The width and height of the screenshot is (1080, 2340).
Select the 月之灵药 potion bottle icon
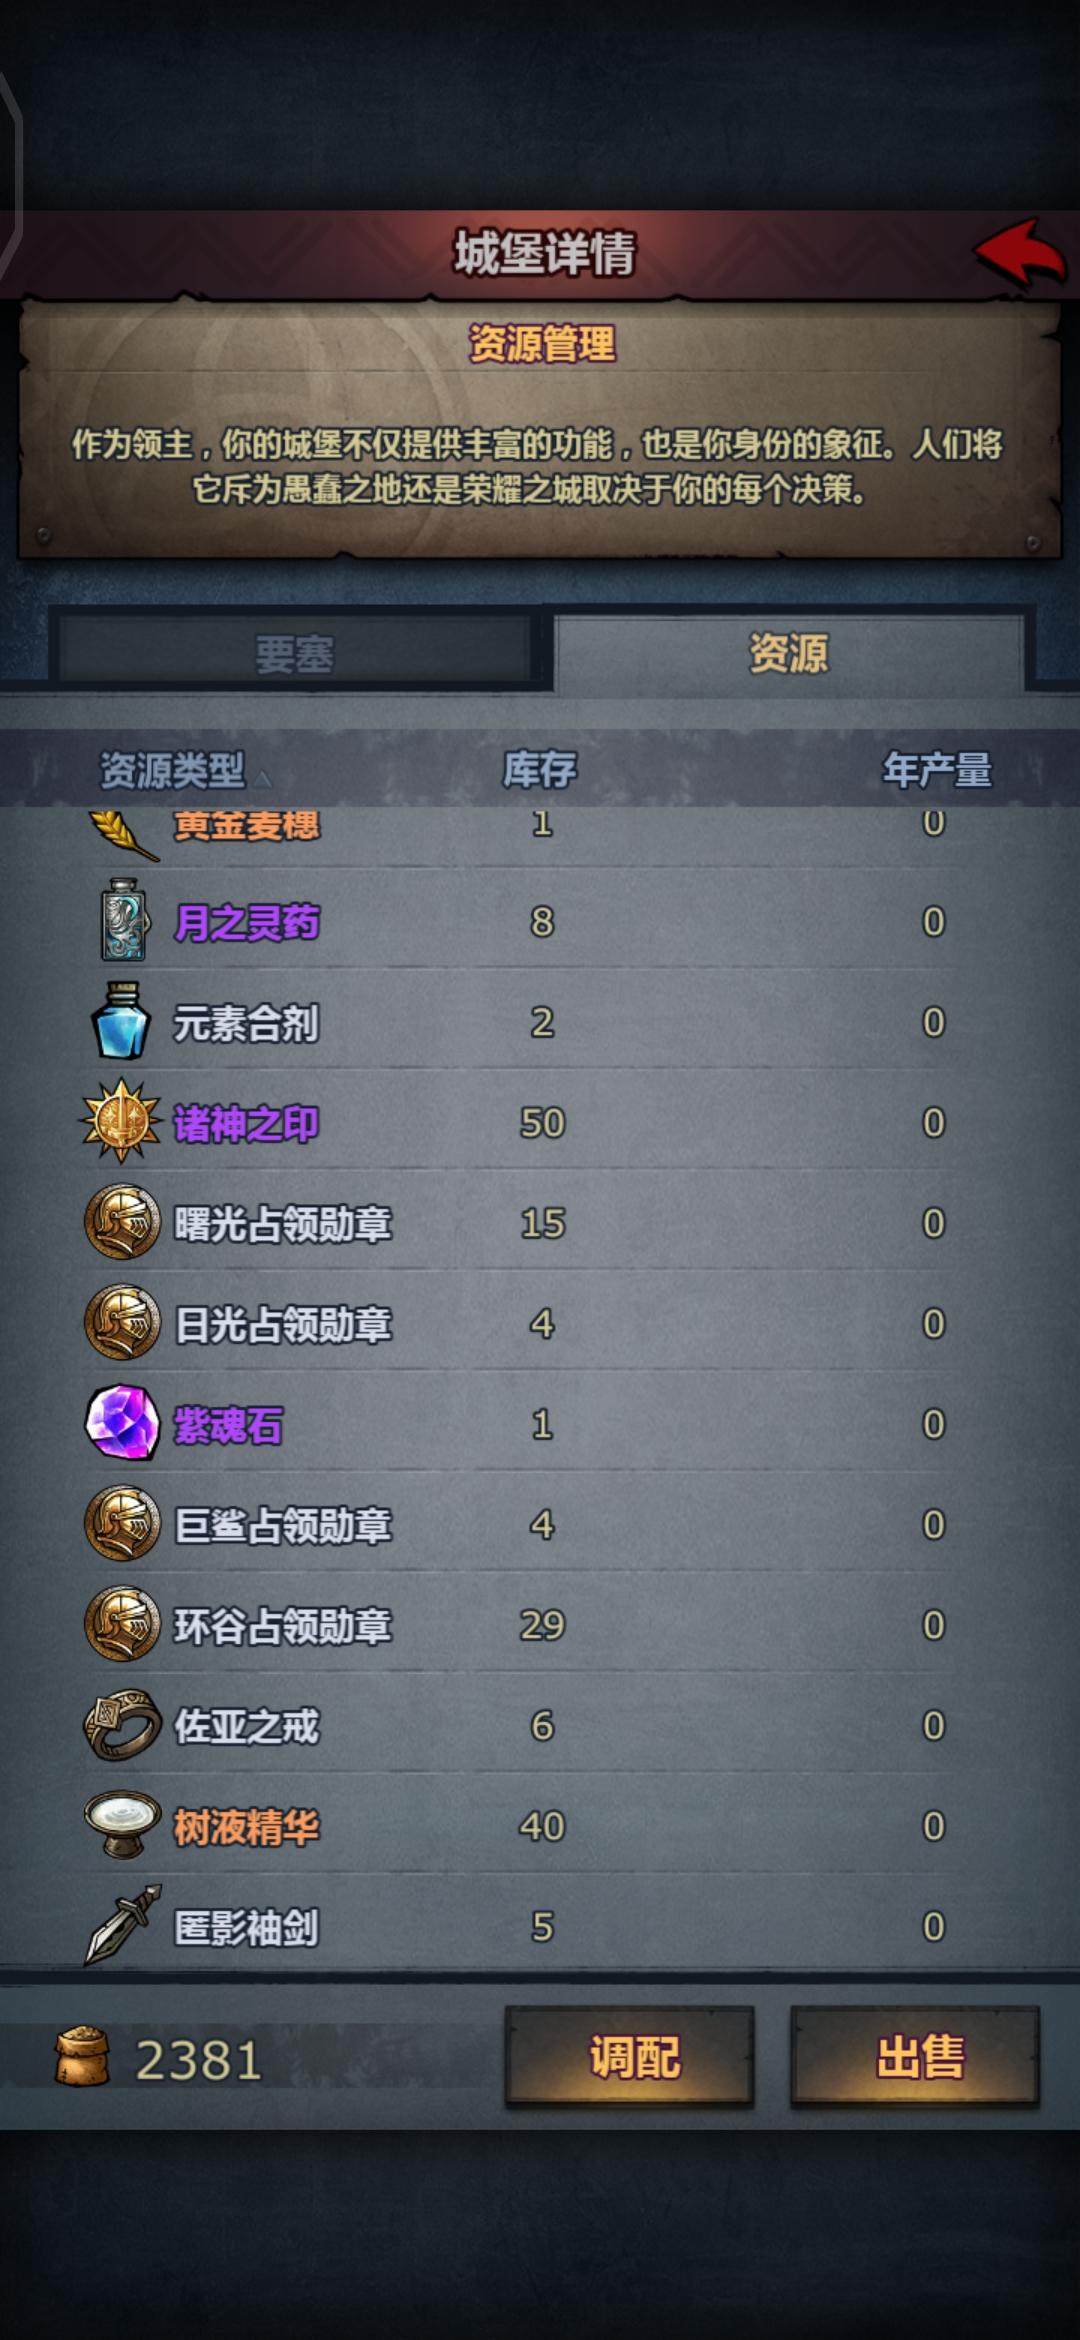123,920
